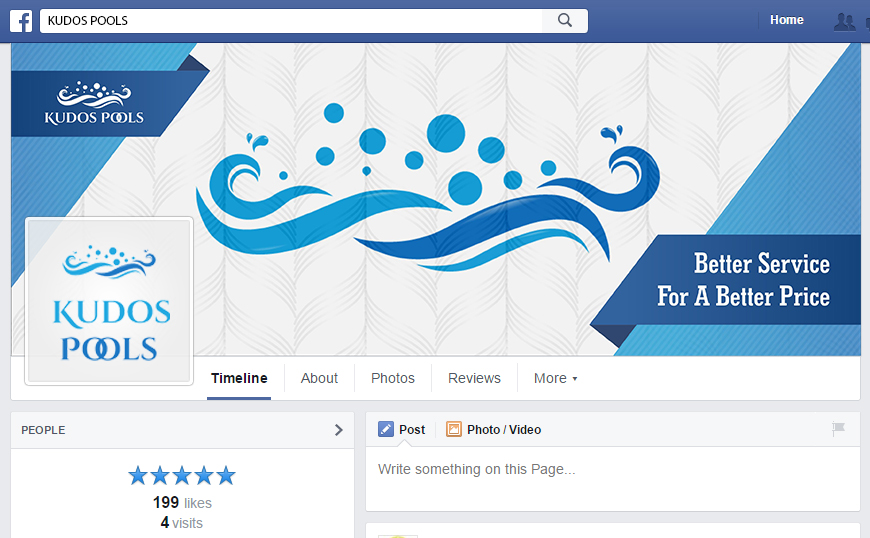Click the flag icon in composer

click(838, 428)
